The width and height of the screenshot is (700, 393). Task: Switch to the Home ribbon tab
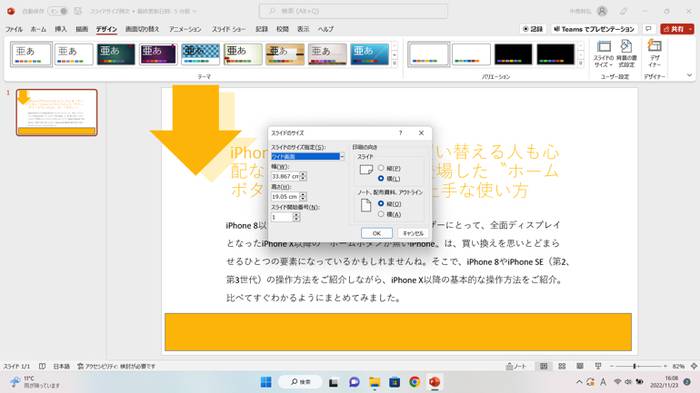38,29
